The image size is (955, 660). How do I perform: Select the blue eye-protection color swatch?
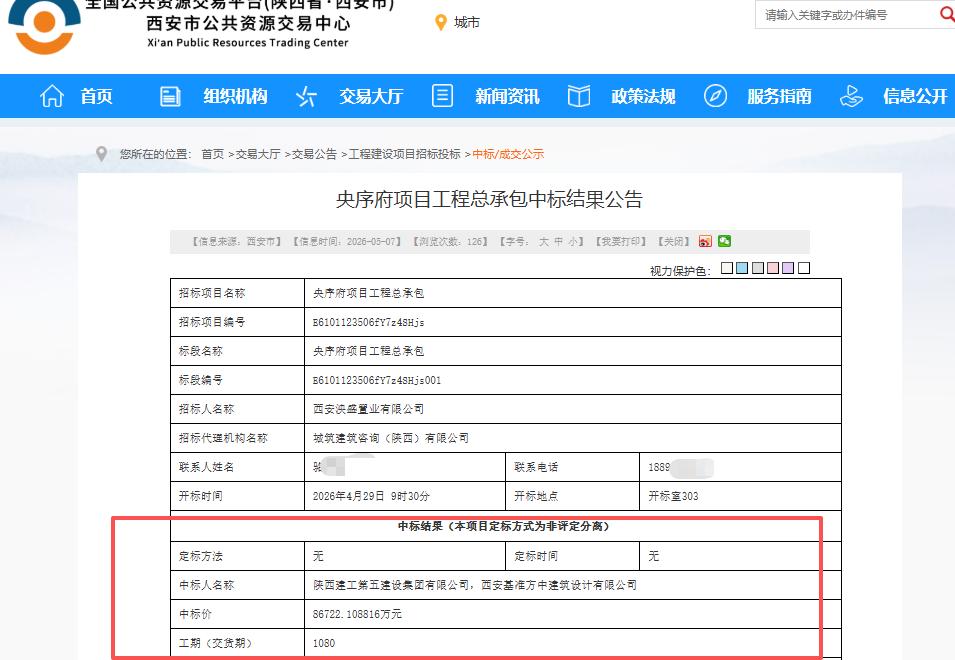(742, 268)
